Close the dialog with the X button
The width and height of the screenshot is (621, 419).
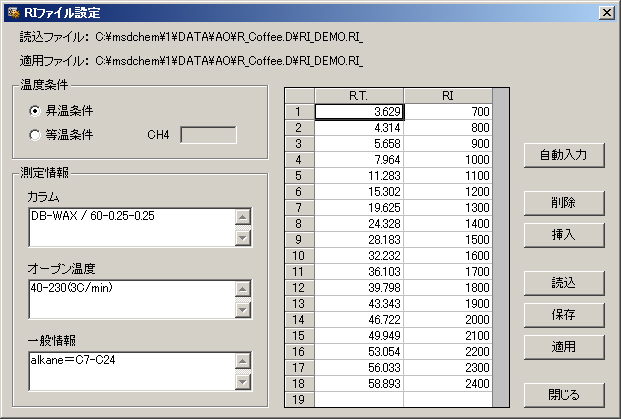pyautogui.click(x=607, y=13)
